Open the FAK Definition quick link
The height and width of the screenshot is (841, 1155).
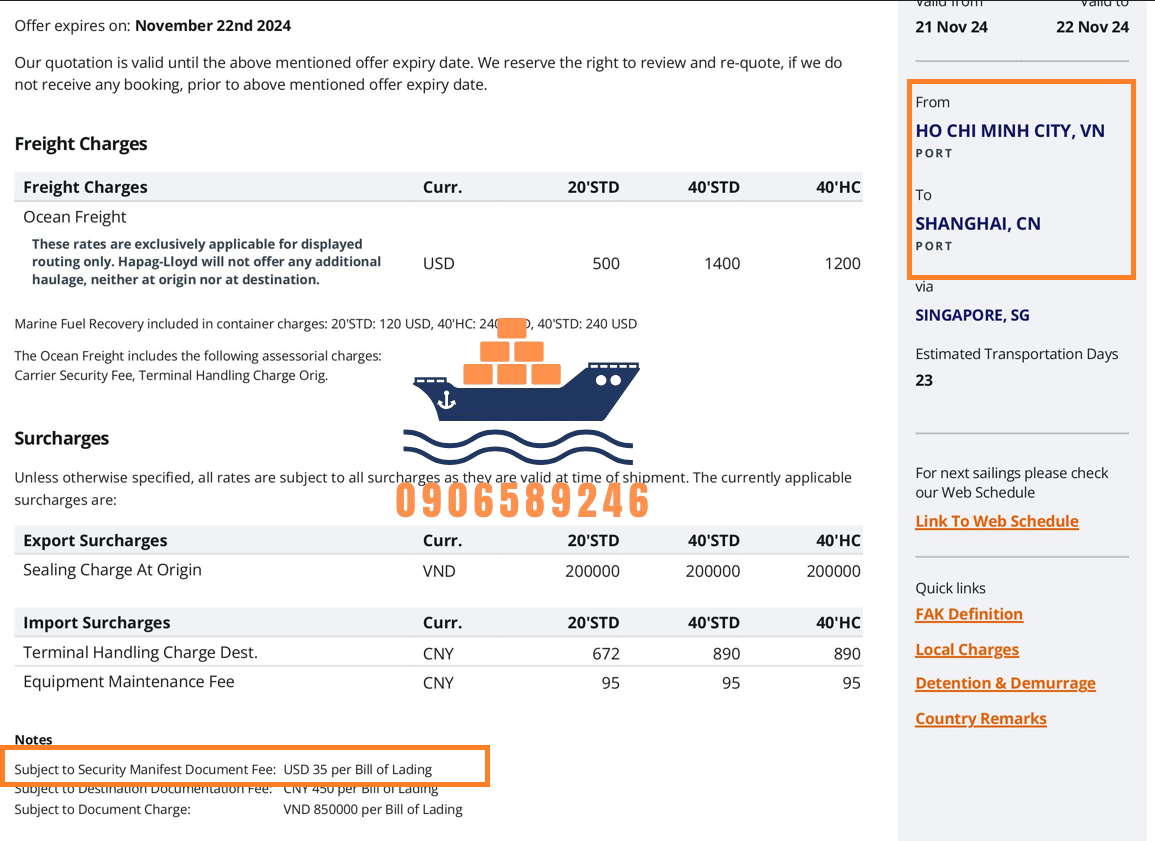tap(969, 614)
